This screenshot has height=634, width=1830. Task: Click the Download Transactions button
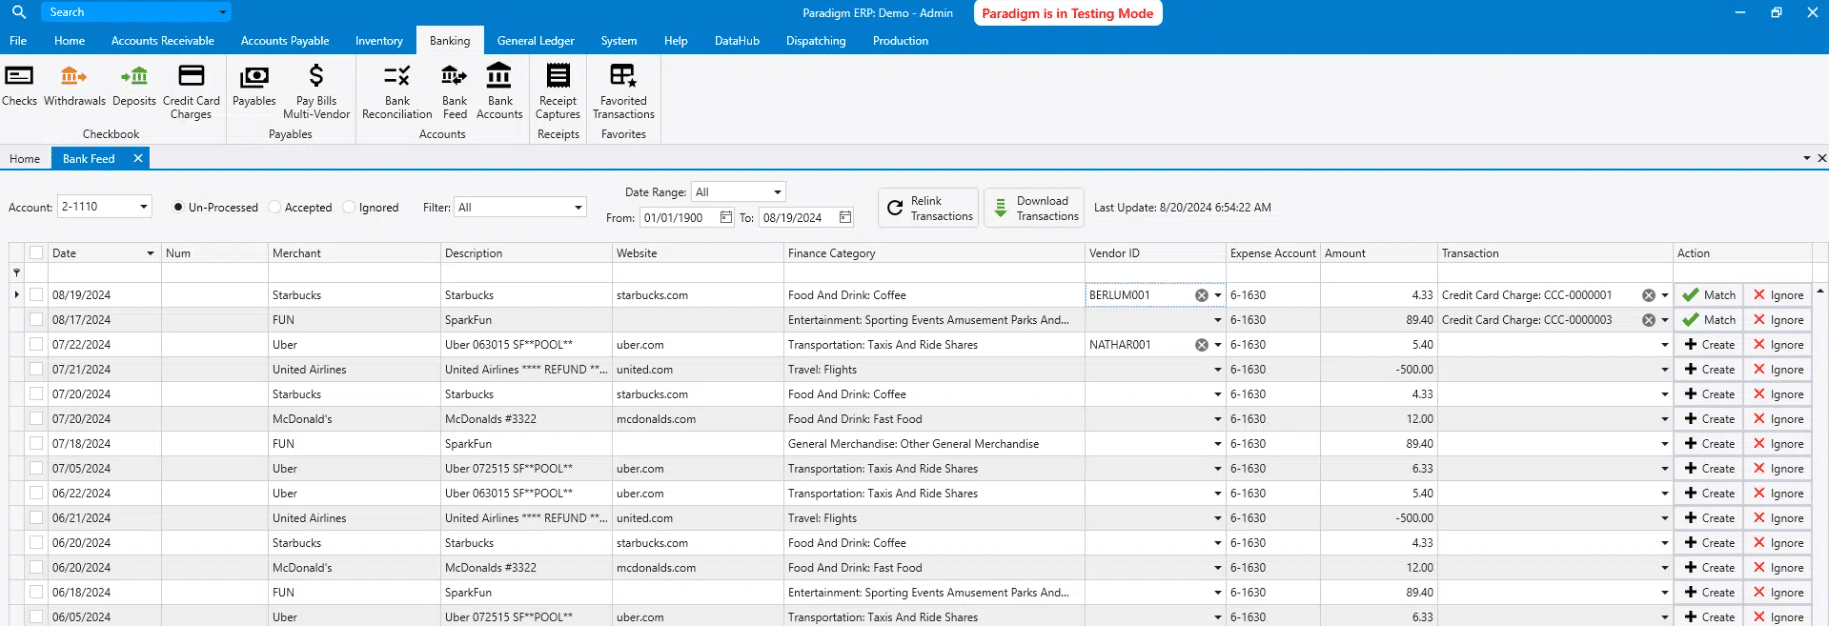point(1034,208)
